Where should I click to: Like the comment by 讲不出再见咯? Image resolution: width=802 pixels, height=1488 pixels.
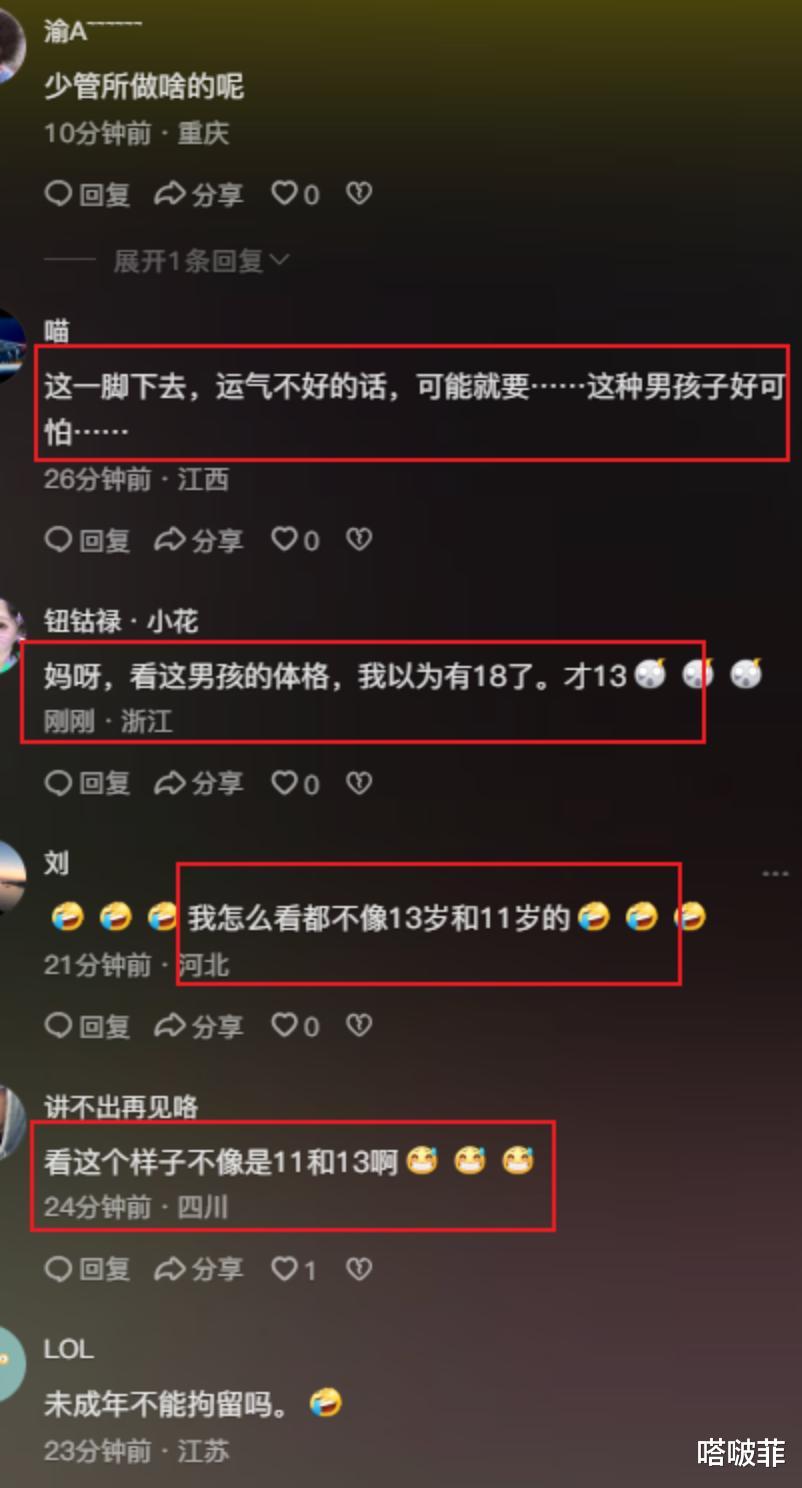click(295, 1270)
